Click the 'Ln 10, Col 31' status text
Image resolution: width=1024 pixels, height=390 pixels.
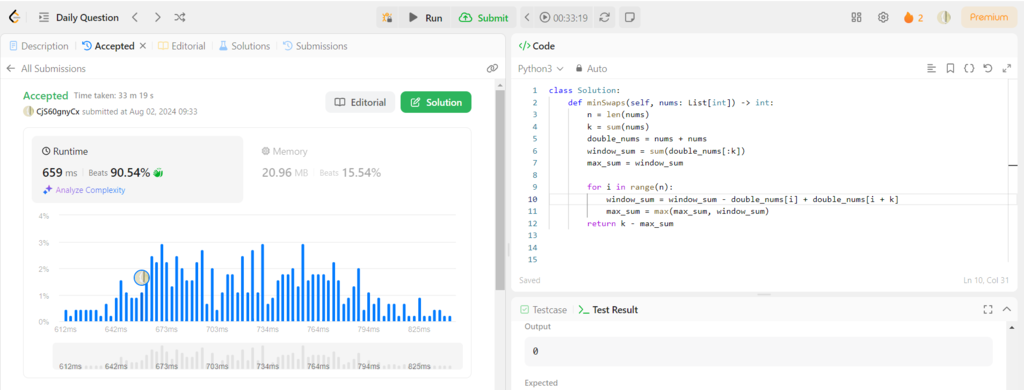[x=985, y=280]
